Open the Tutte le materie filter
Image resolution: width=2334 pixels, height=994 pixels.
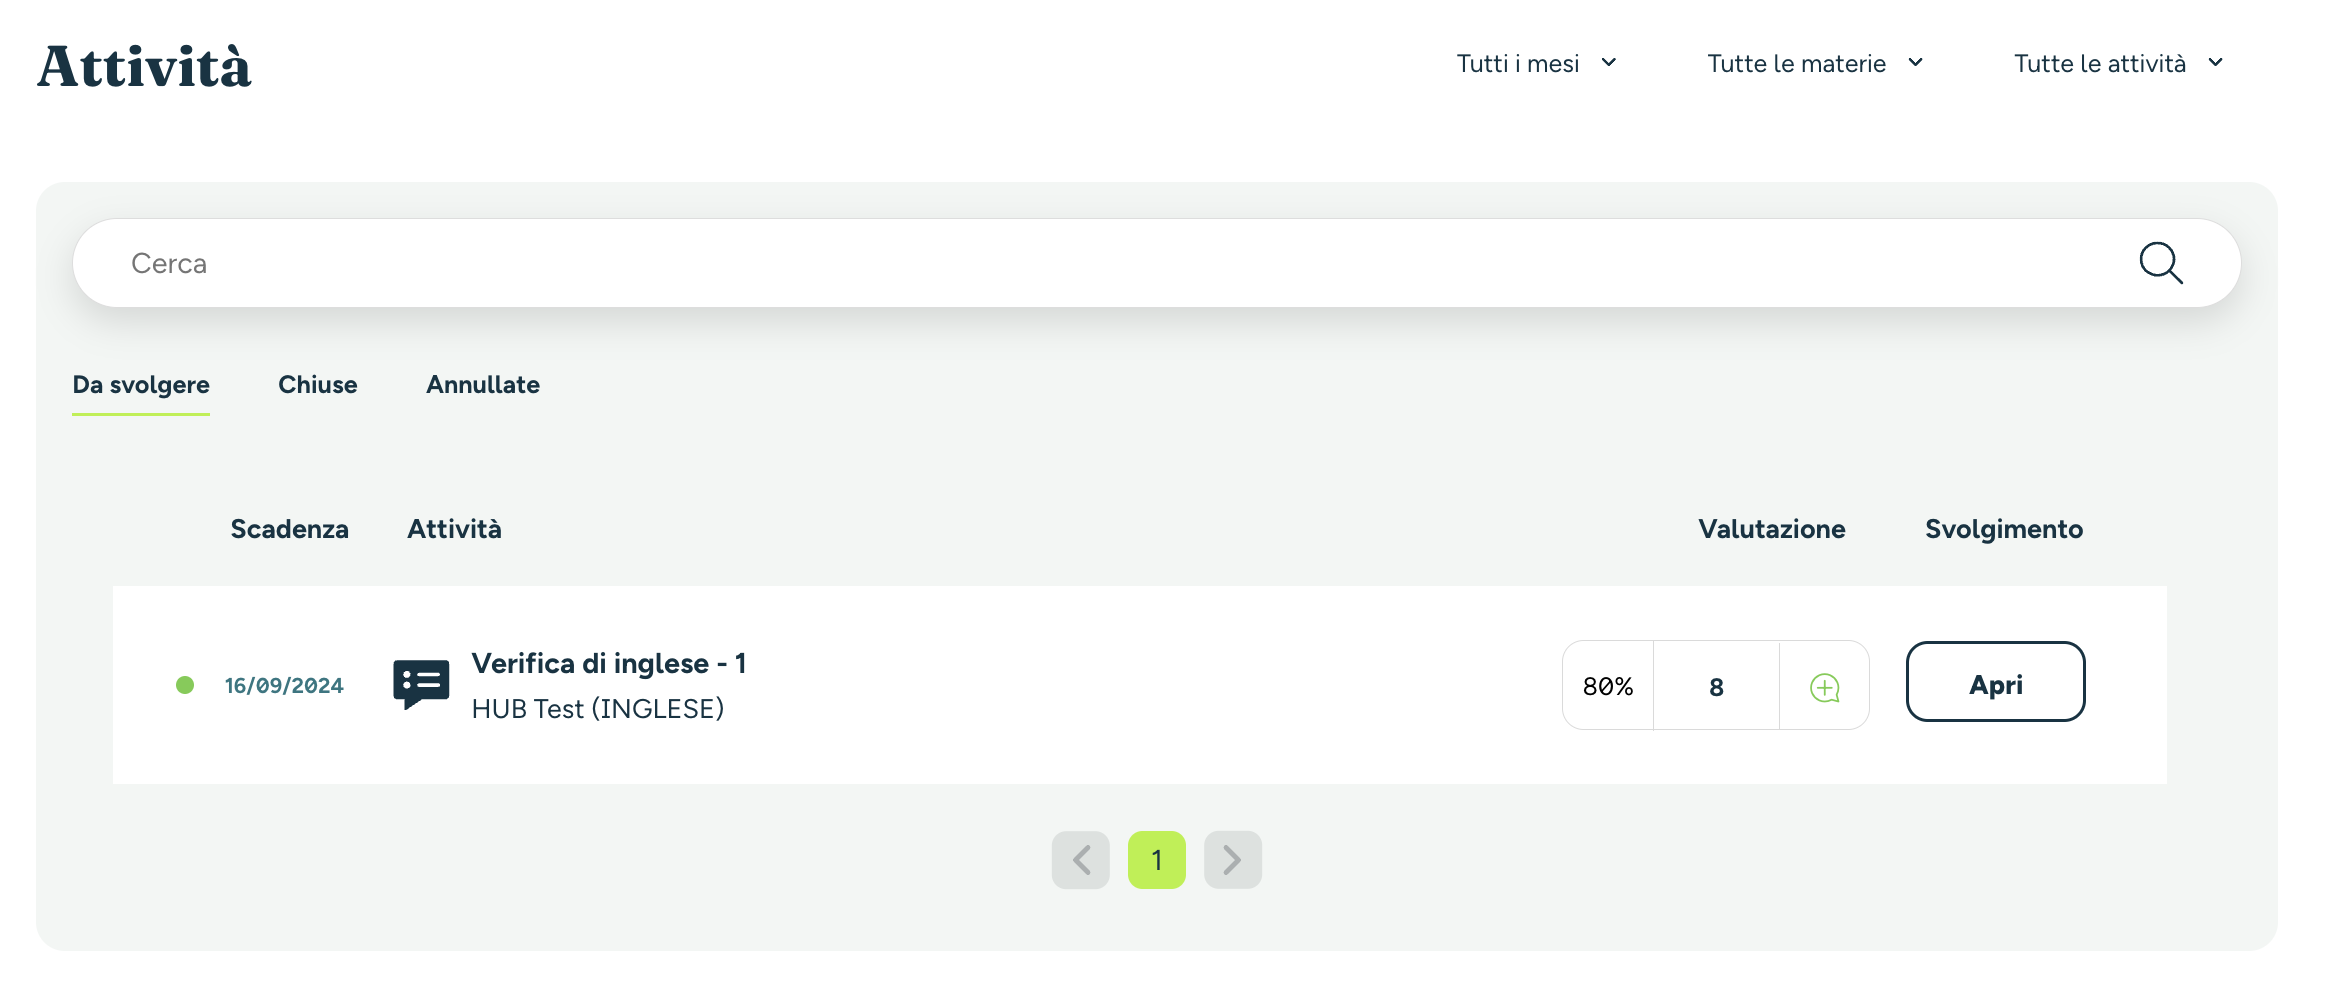1815,63
